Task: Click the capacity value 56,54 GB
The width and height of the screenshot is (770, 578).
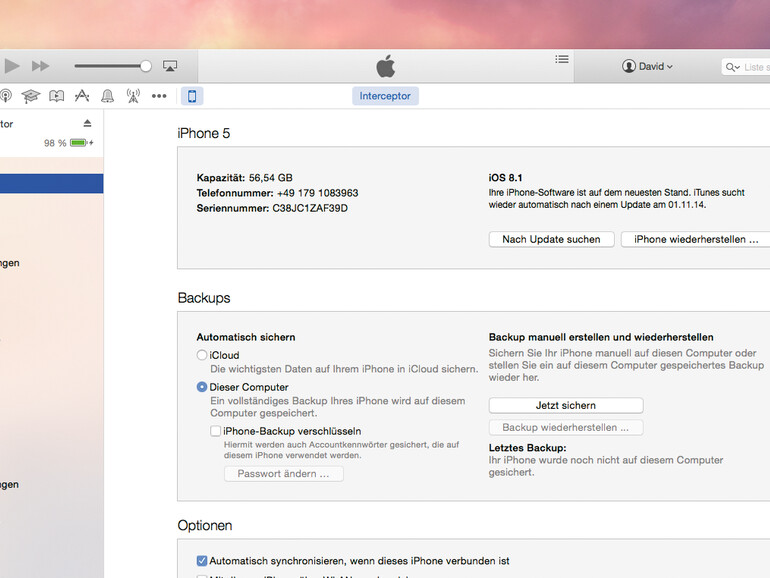Action: 270,178
